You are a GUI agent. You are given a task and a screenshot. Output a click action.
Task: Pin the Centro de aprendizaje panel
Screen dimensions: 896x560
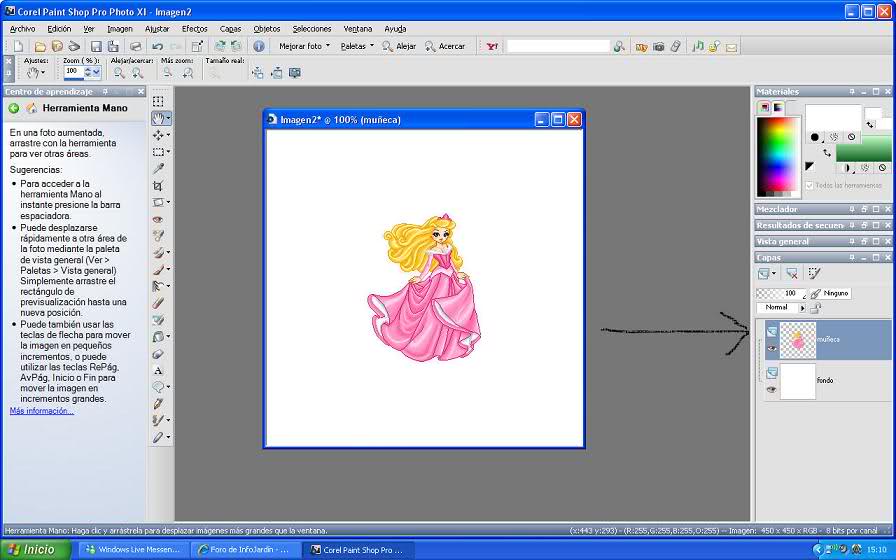105,91
